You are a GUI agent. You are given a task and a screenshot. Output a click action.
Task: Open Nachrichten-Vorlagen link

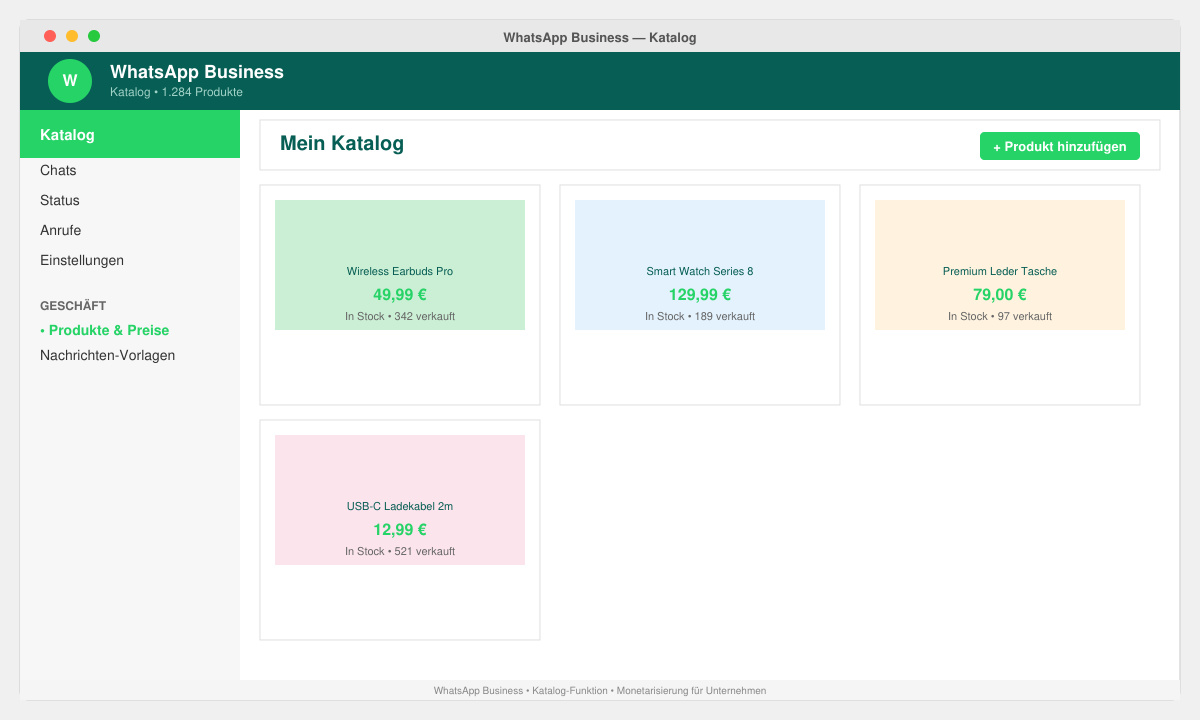[x=108, y=355]
